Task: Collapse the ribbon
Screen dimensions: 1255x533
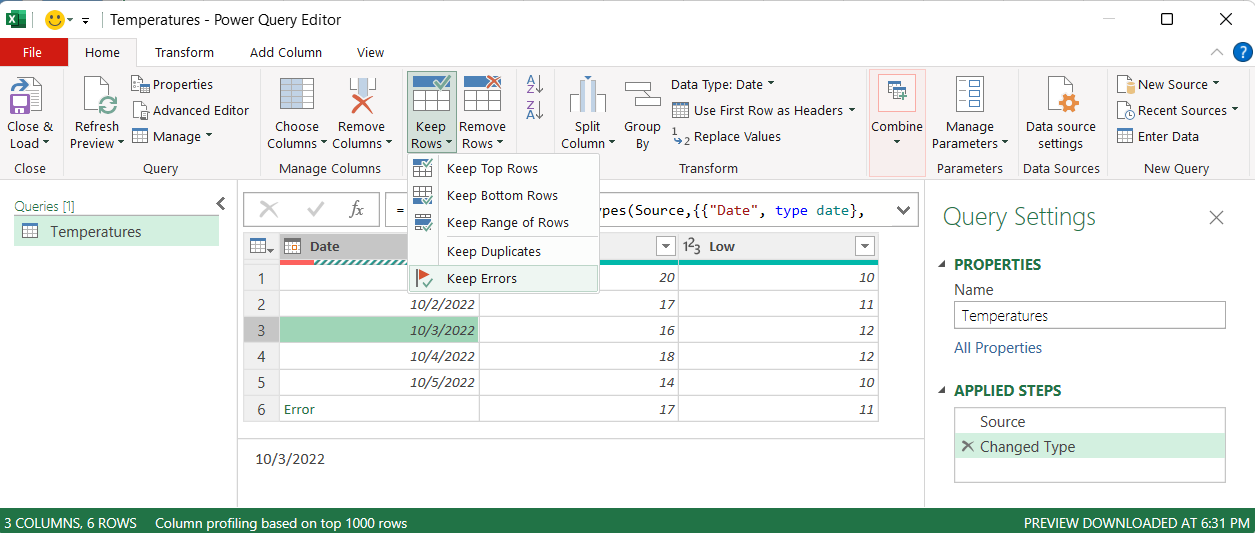Action: (x=1217, y=52)
